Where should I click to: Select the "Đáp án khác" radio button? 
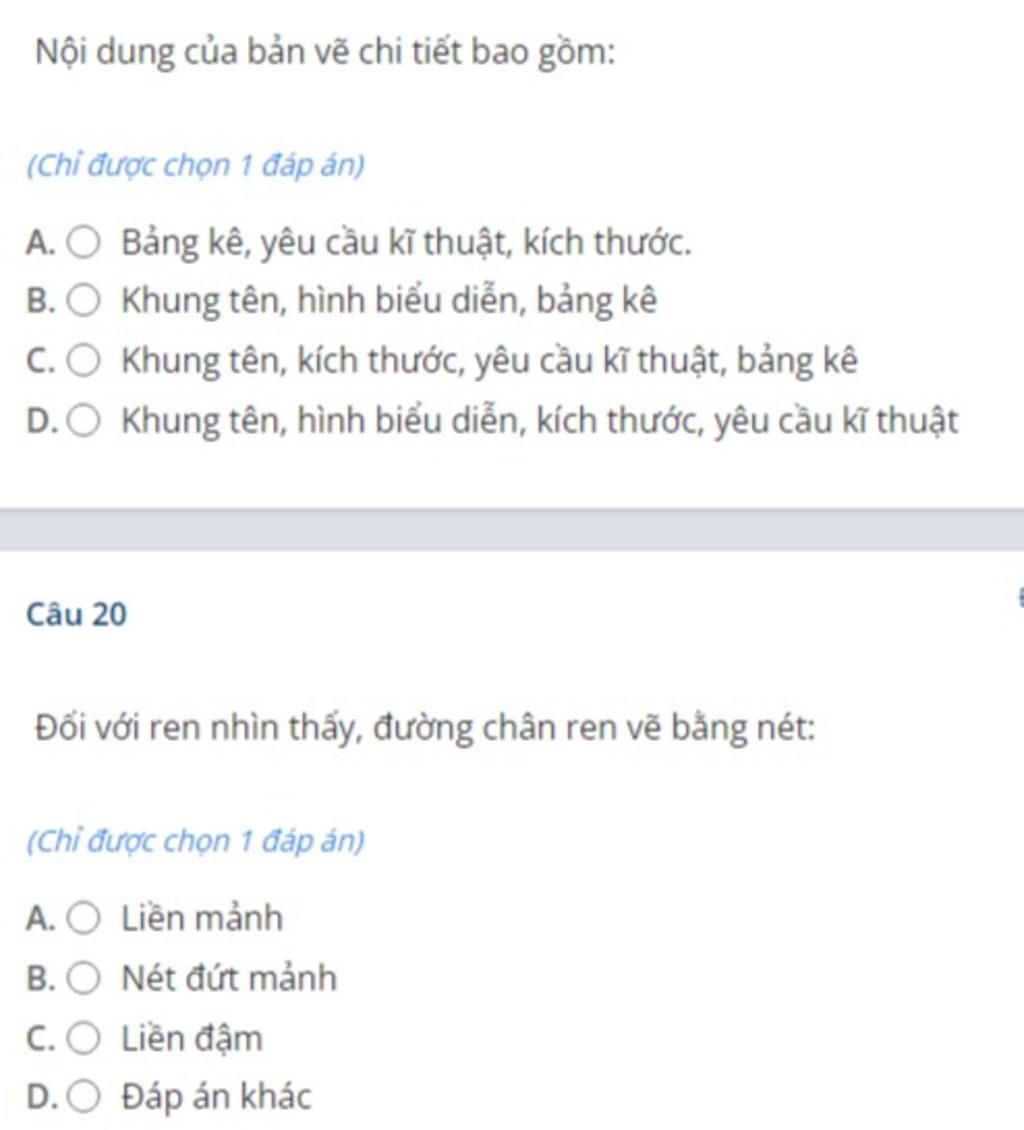tap(83, 1097)
